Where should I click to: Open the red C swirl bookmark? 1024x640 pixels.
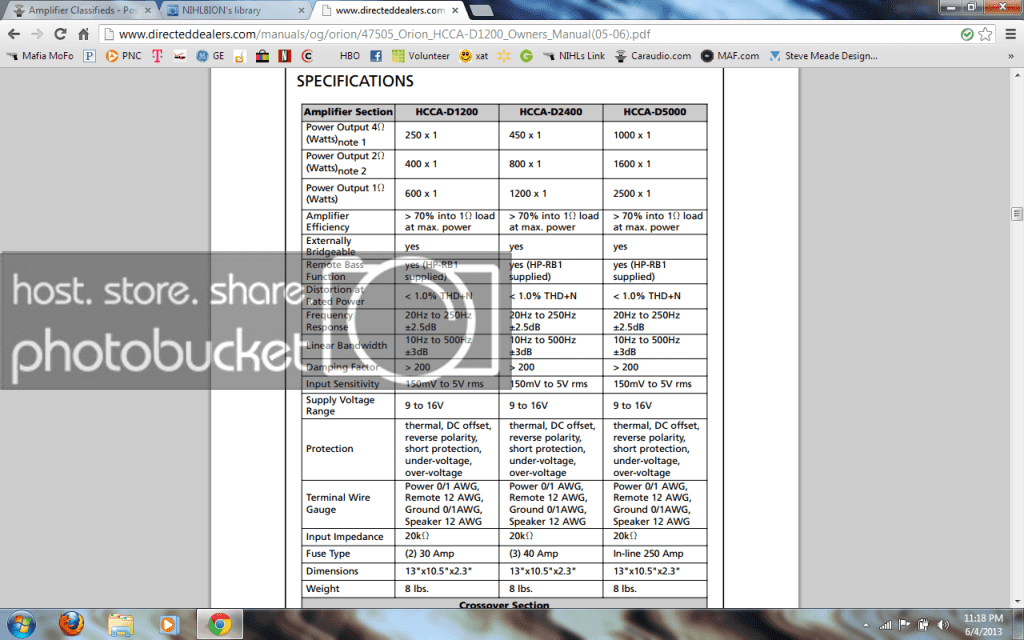click(x=307, y=56)
